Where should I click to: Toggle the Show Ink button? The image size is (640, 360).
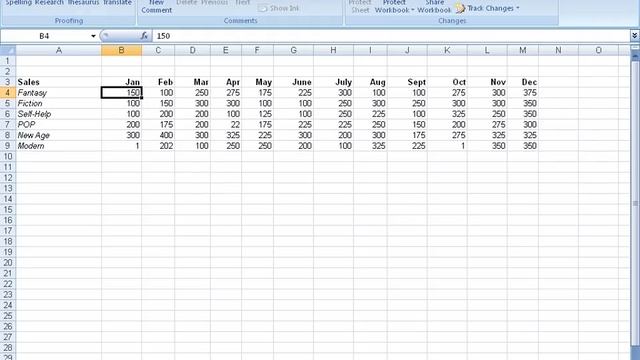pyautogui.click(x=279, y=8)
